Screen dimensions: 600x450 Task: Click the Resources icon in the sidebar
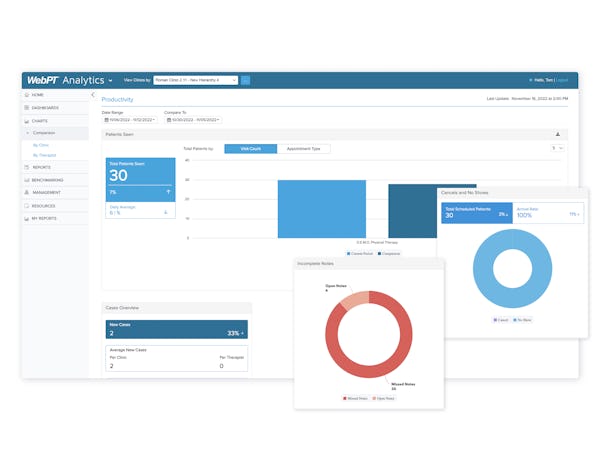click(26, 205)
